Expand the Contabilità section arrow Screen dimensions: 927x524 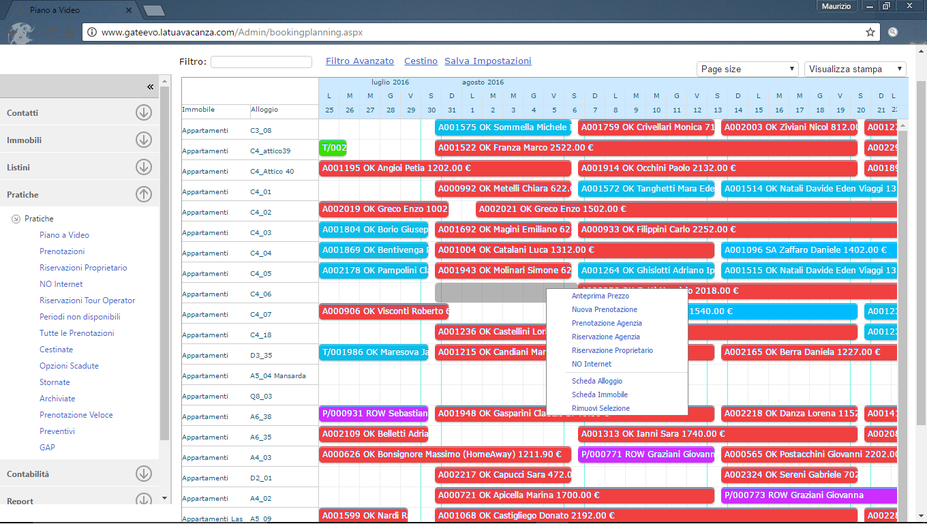click(x=144, y=474)
